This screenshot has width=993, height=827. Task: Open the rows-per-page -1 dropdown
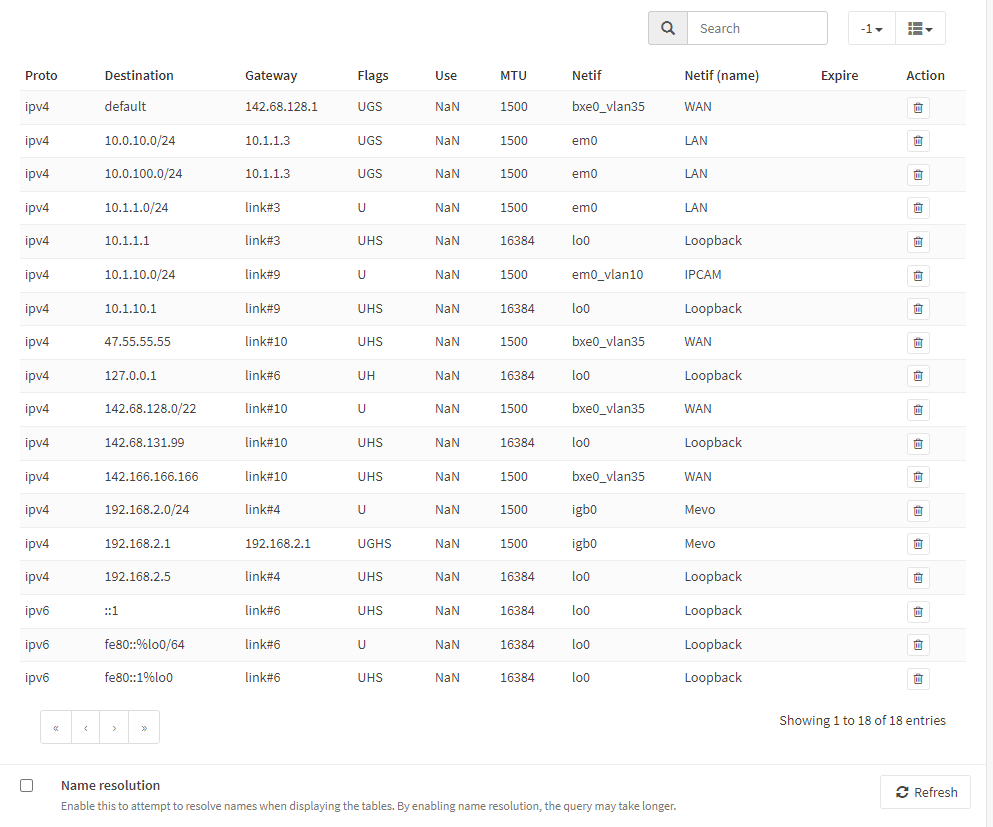pos(871,28)
